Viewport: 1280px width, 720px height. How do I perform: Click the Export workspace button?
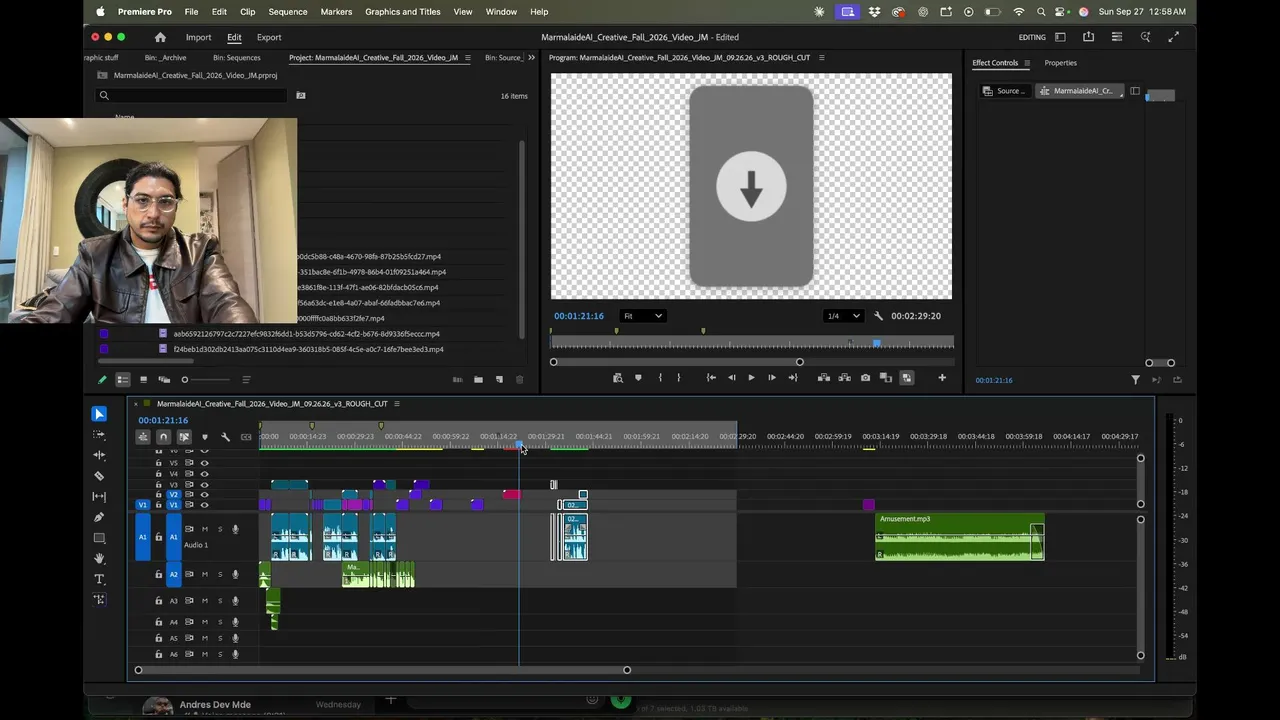click(x=269, y=38)
